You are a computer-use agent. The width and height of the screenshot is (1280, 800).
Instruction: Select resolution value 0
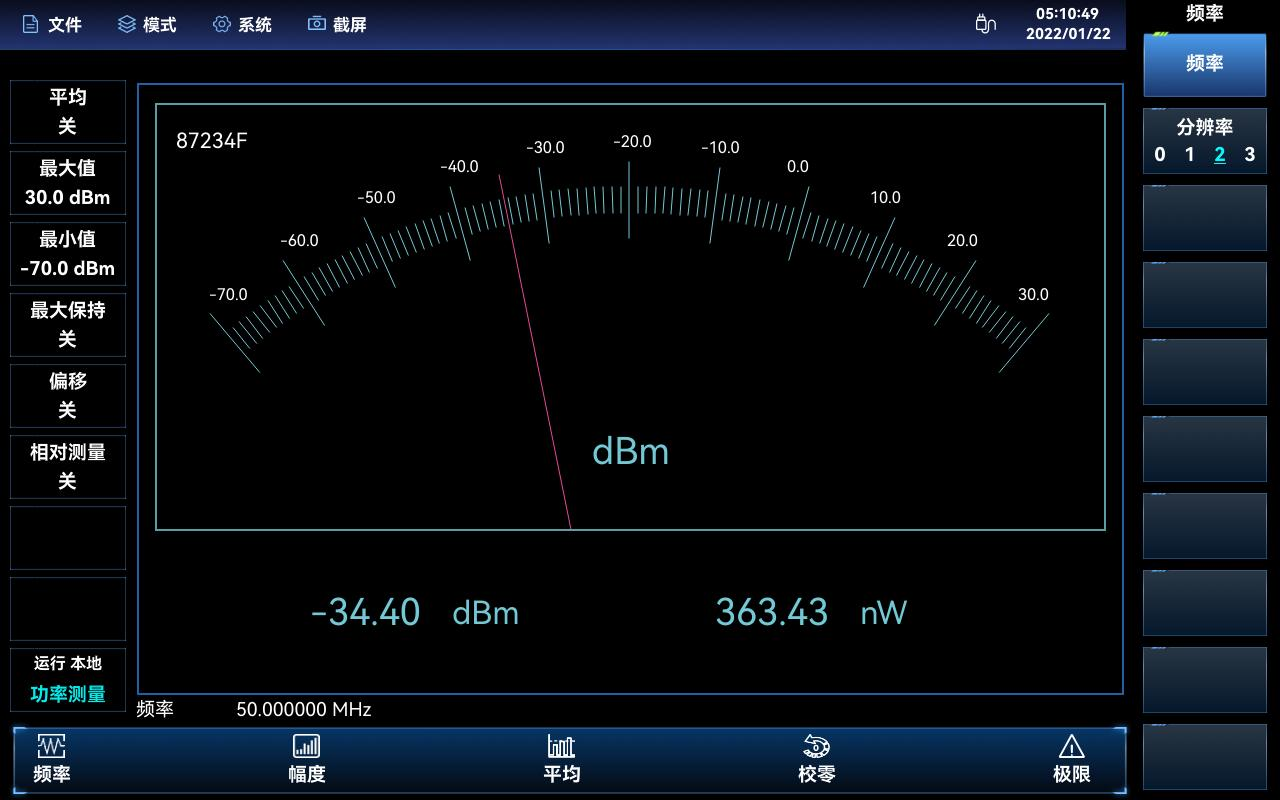[1160, 155]
